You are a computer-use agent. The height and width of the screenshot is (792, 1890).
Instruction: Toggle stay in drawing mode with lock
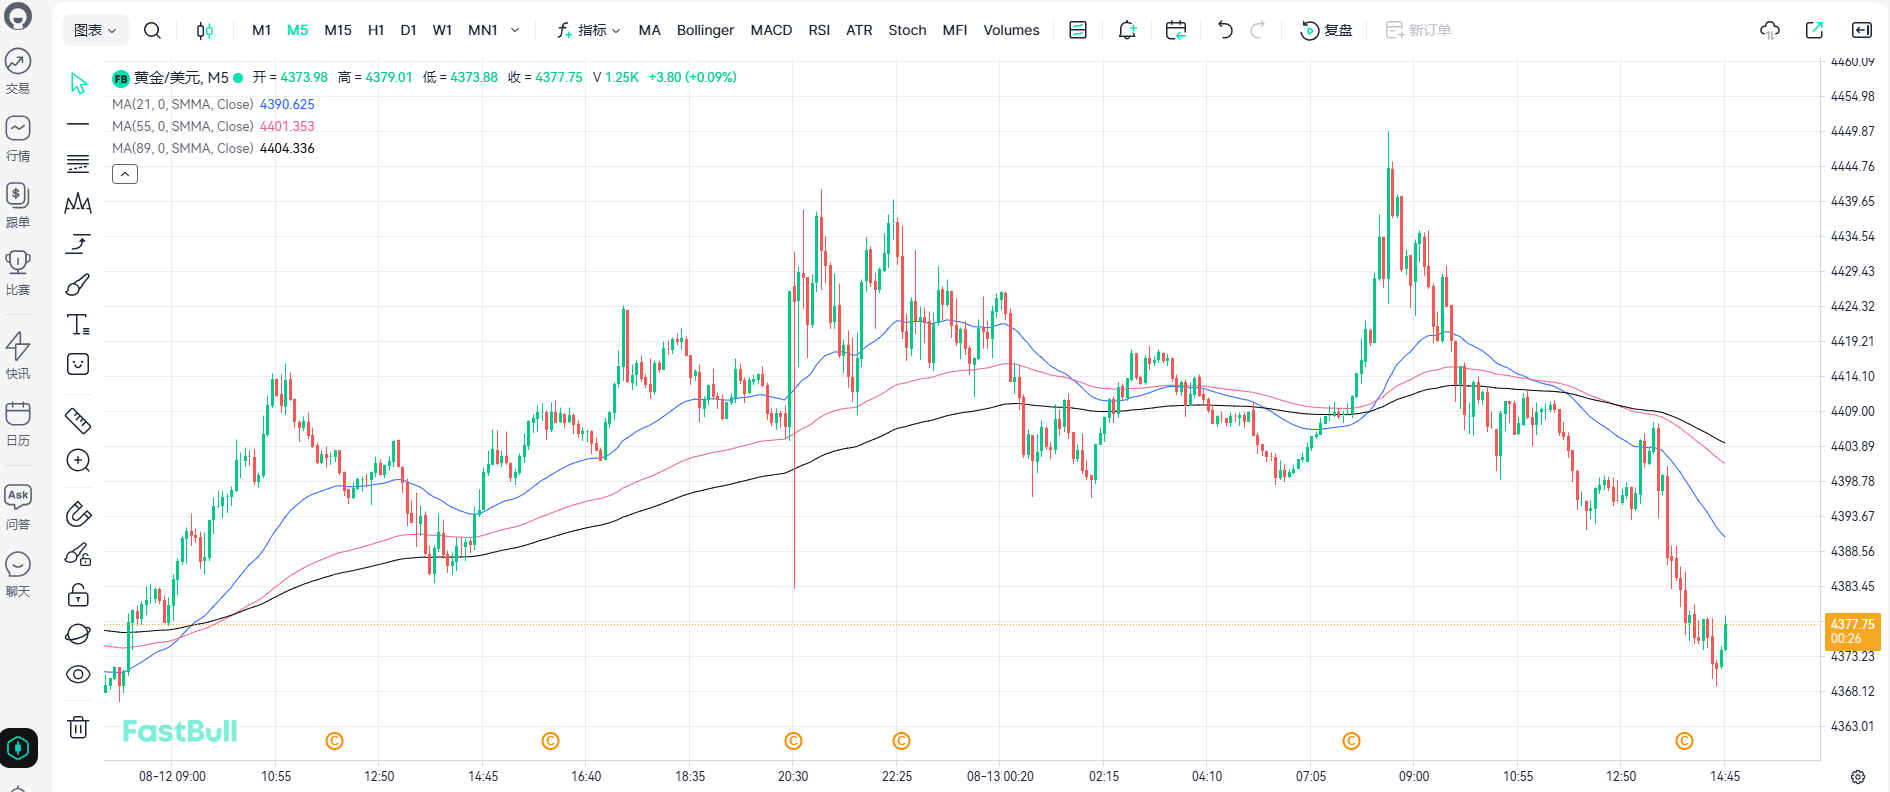78,555
